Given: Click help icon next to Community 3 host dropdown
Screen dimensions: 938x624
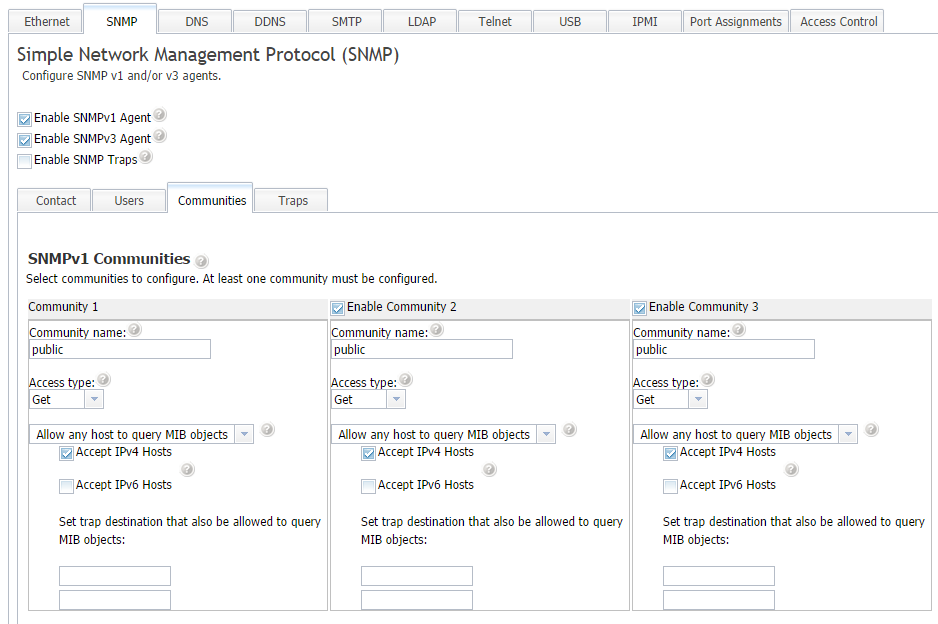Looking at the screenshot, I should coord(871,430).
